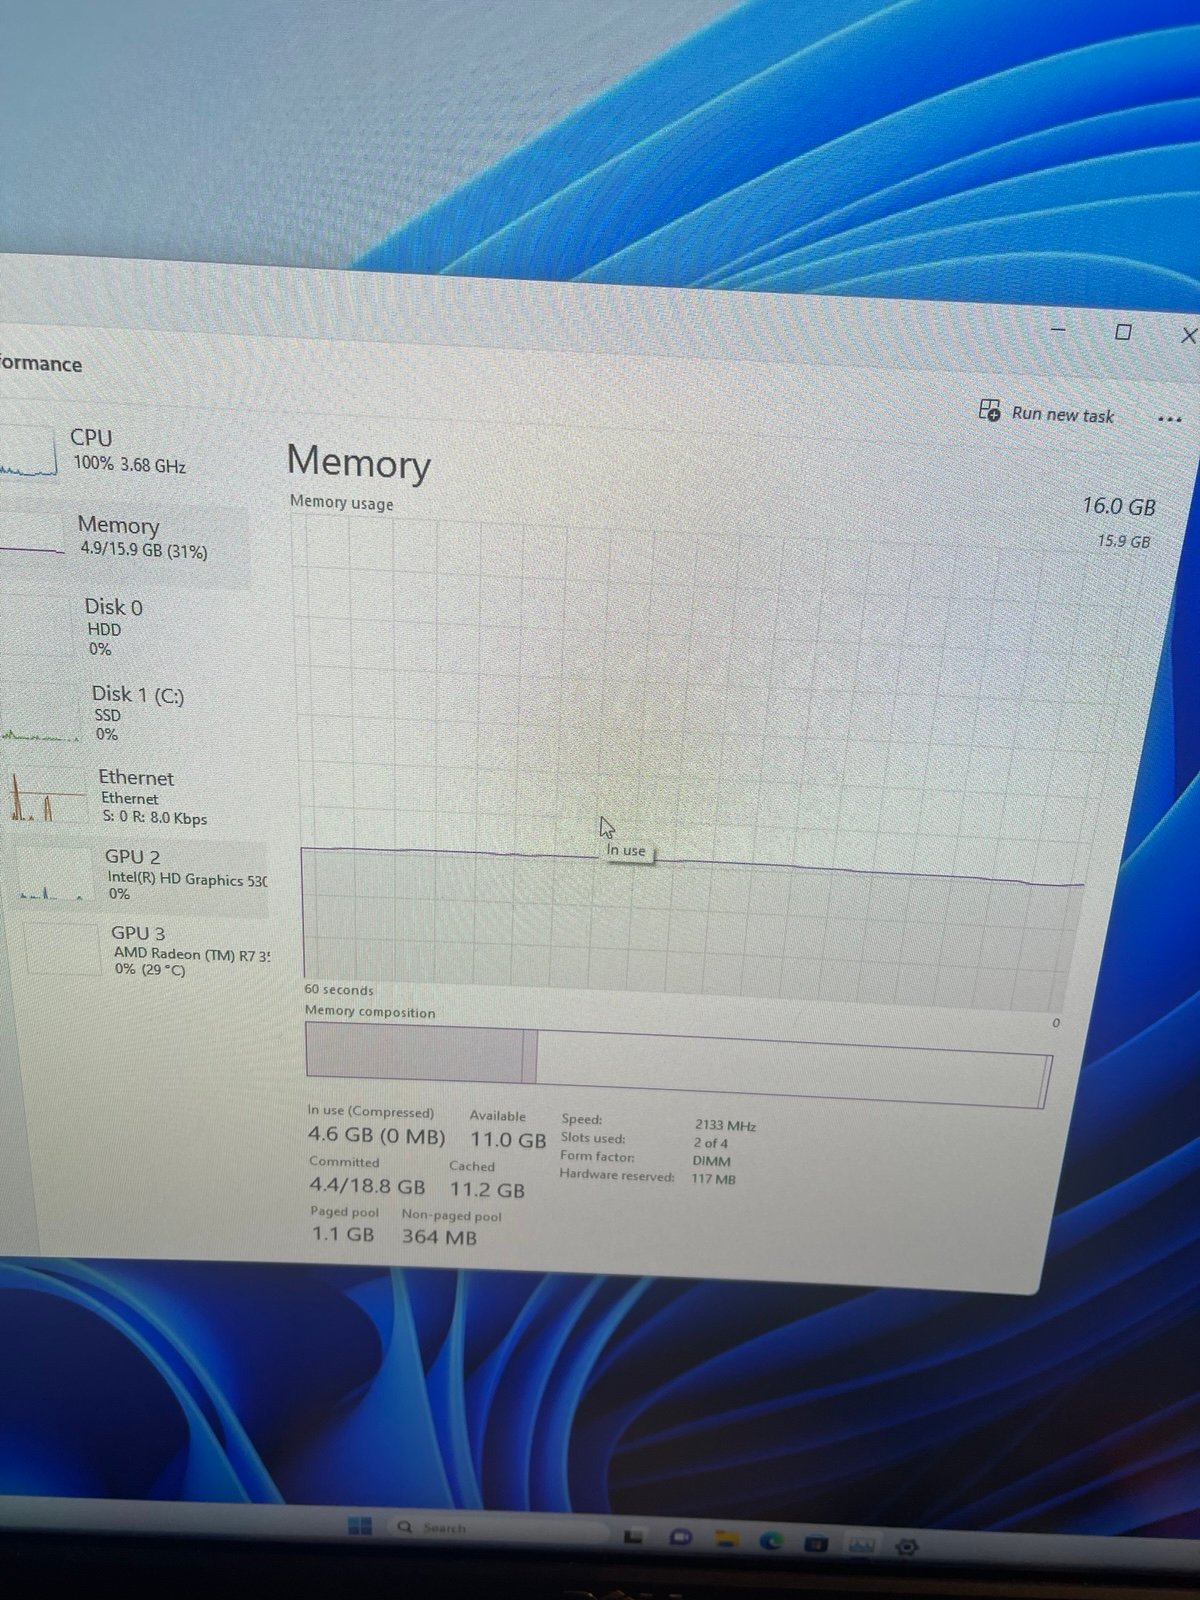
Task: Click the large Memory heading
Action: click(x=359, y=462)
